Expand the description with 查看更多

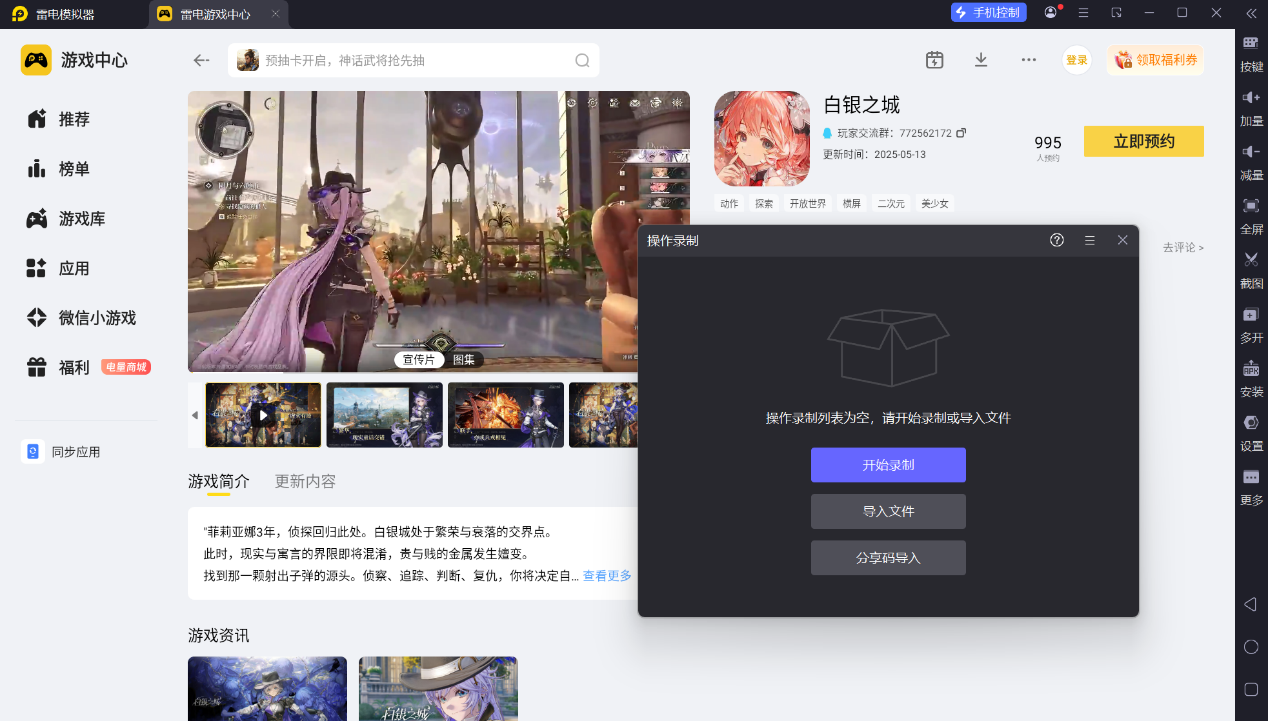pos(607,576)
